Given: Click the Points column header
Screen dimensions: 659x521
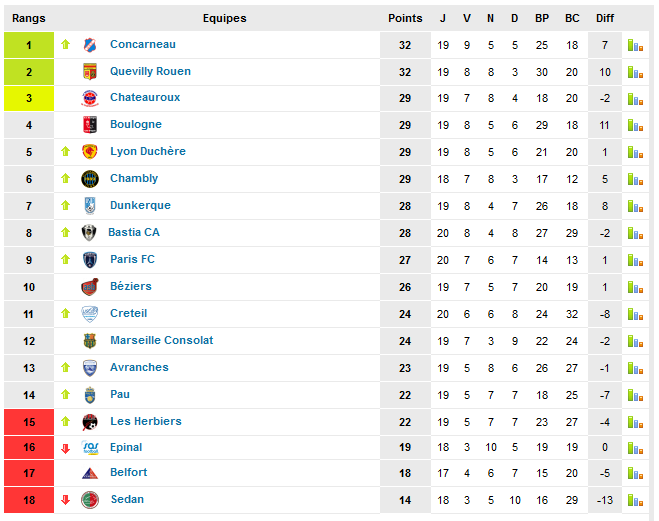Looking at the screenshot, I should pos(405,18).
